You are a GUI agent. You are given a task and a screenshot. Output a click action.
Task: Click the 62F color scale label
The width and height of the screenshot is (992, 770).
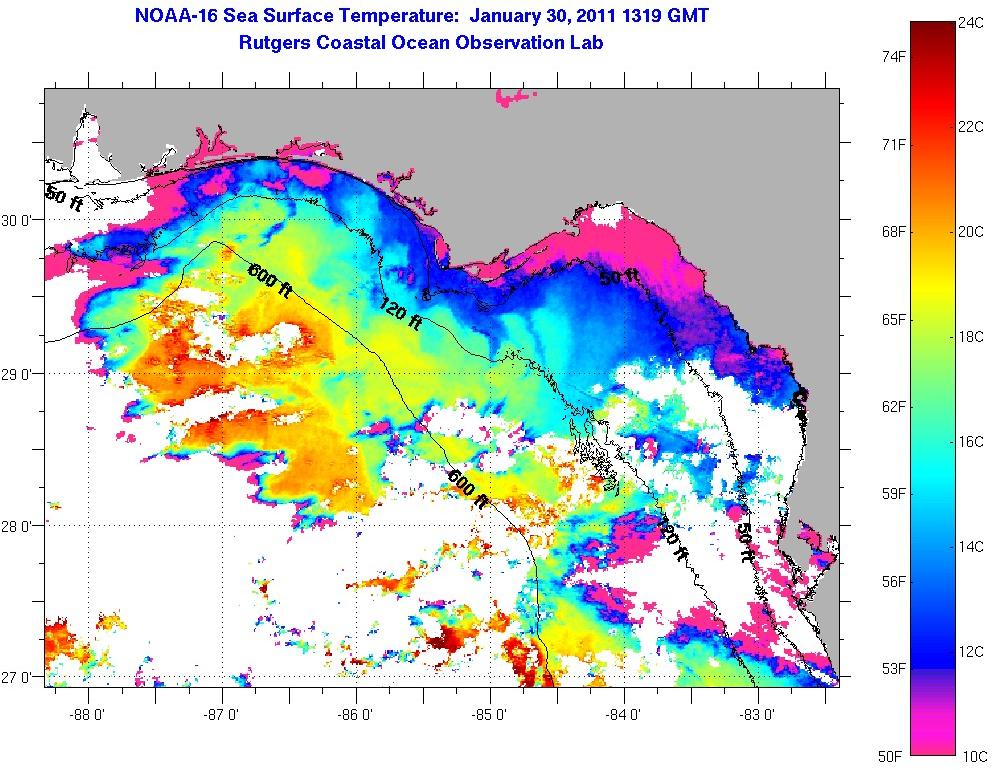pyautogui.click(x=894, y=406)
